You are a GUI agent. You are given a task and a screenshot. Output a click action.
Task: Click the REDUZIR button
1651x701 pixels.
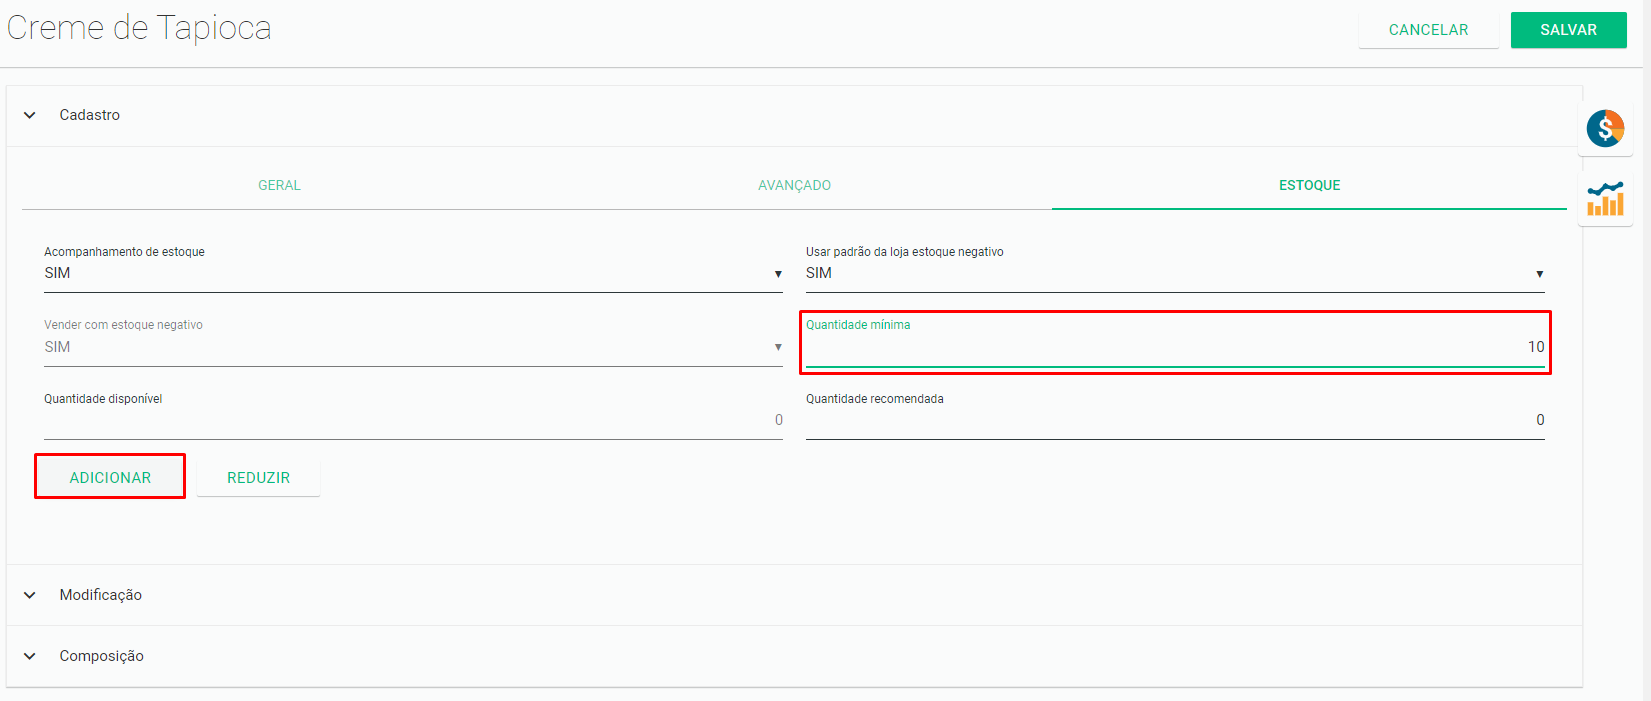[258, 477]
